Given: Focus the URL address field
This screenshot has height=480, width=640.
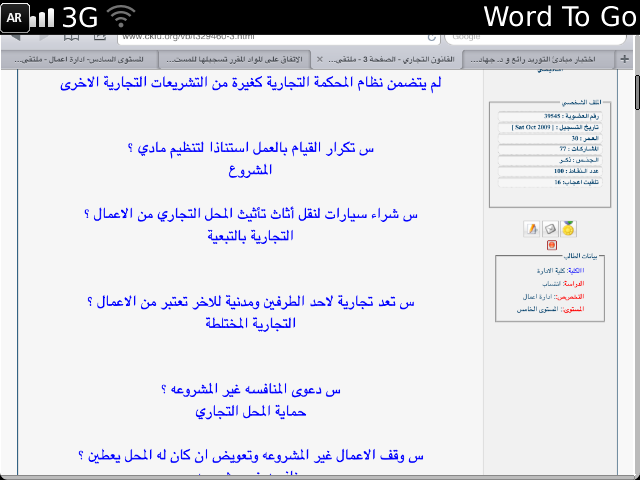Looking at the screenshot, I should click(x=278, y=38).
